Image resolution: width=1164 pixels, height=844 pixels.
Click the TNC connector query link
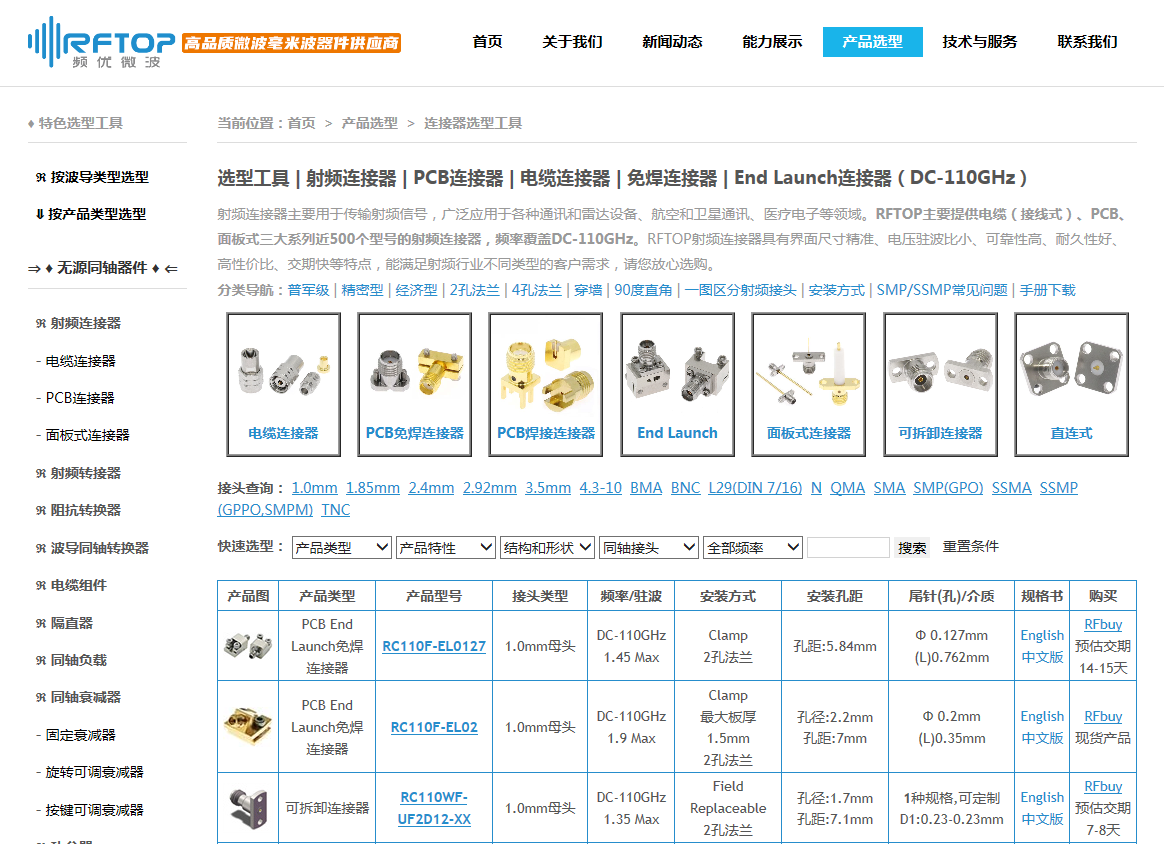pos(336,510)
